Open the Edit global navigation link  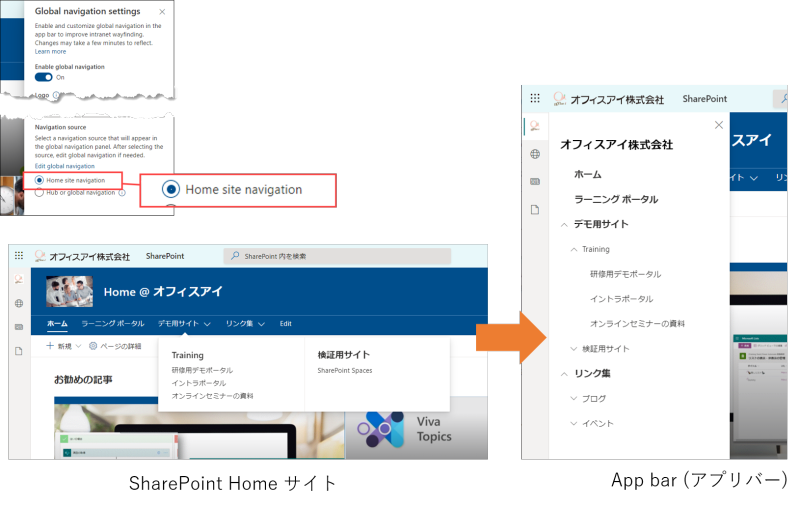point(65,166)
